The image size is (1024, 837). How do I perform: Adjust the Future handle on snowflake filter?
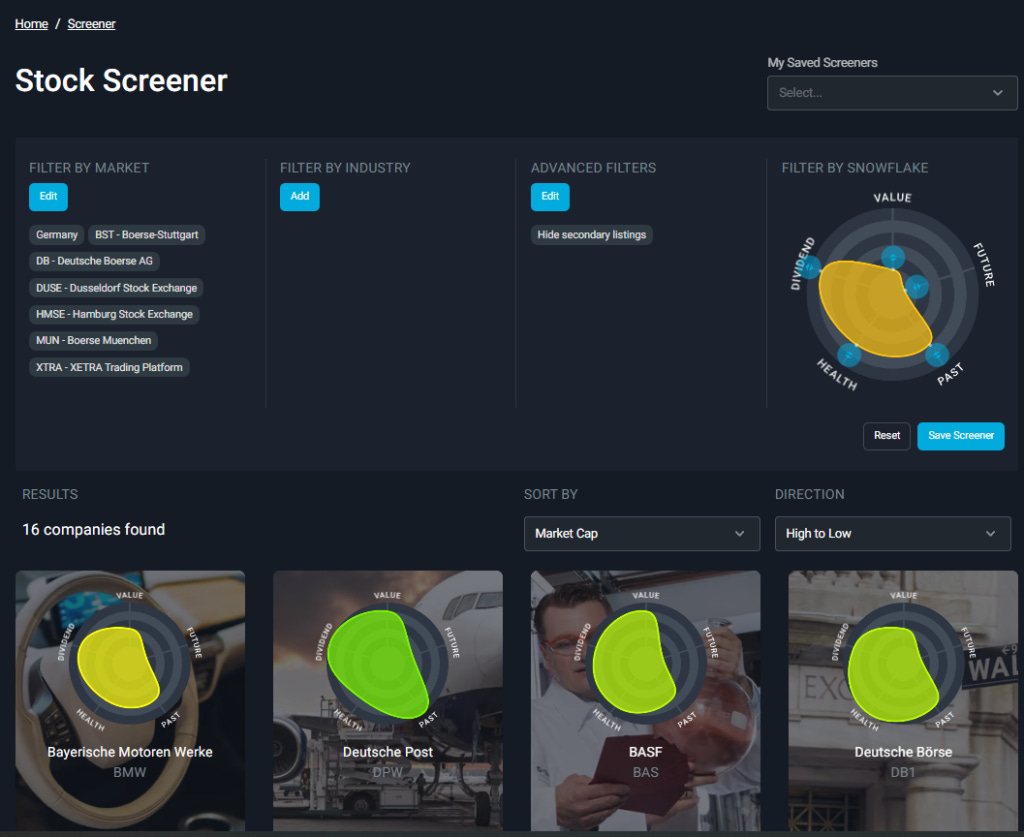pyautogui.click(x=917, y=287)
